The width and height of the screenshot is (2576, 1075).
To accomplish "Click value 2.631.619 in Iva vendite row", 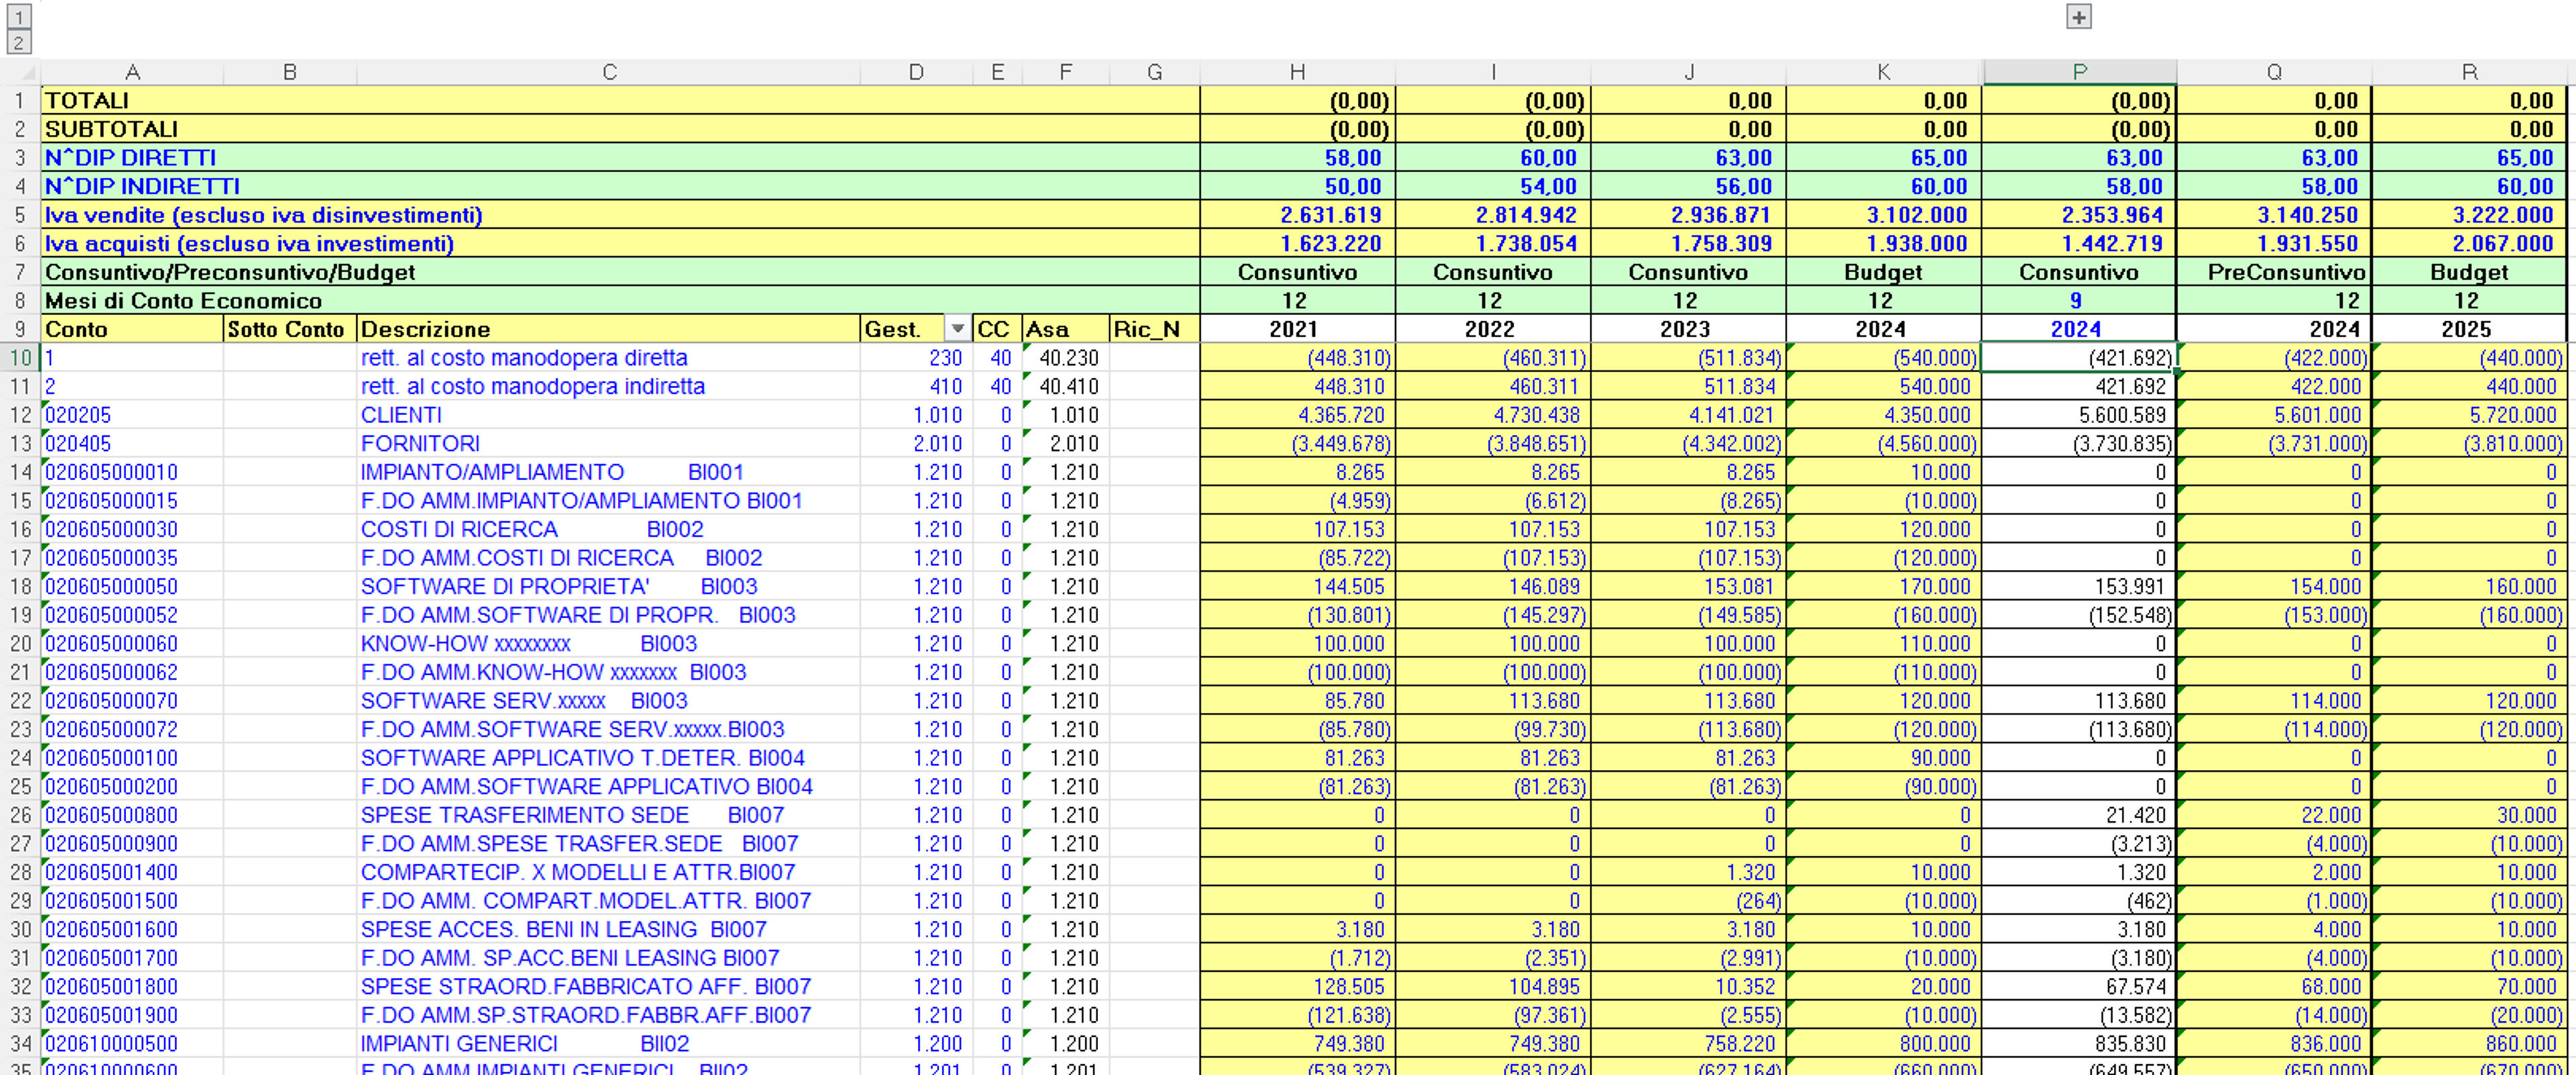I will [1297, 215].
